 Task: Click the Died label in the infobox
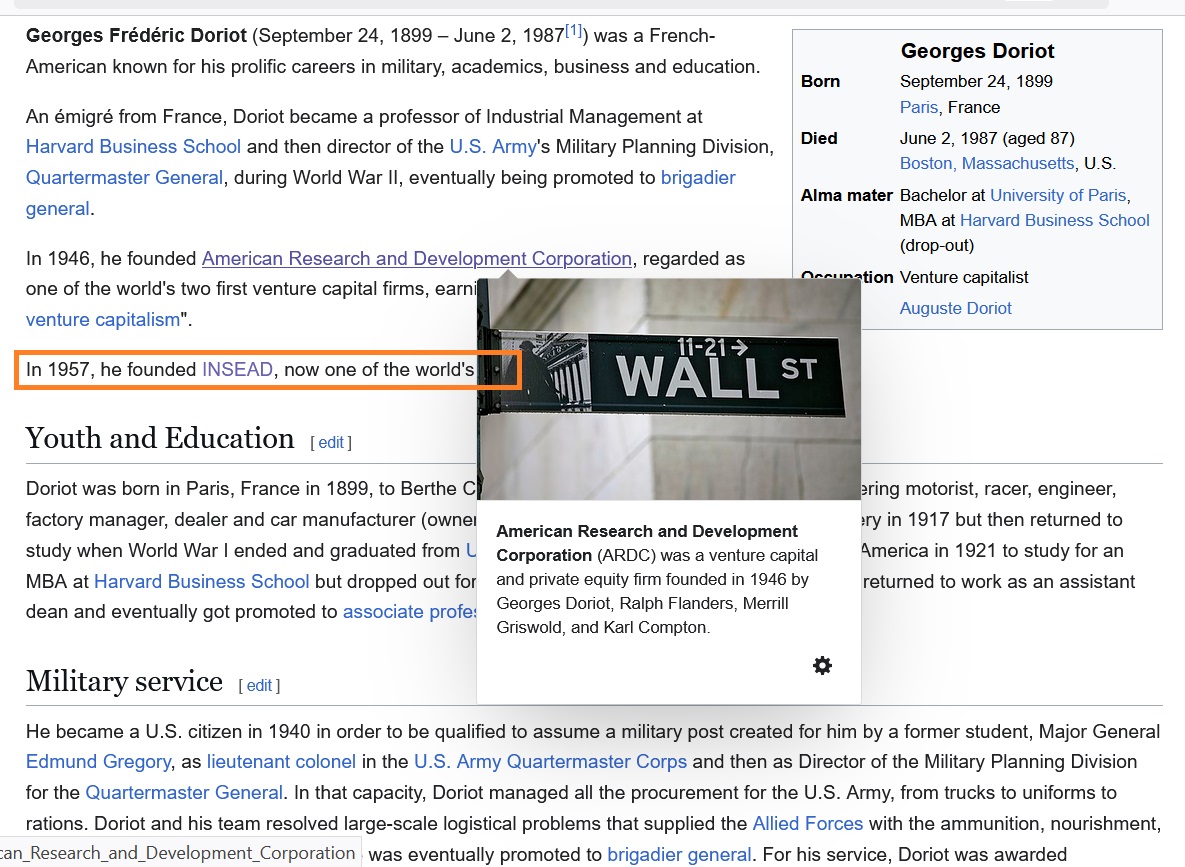click(819, 138)
